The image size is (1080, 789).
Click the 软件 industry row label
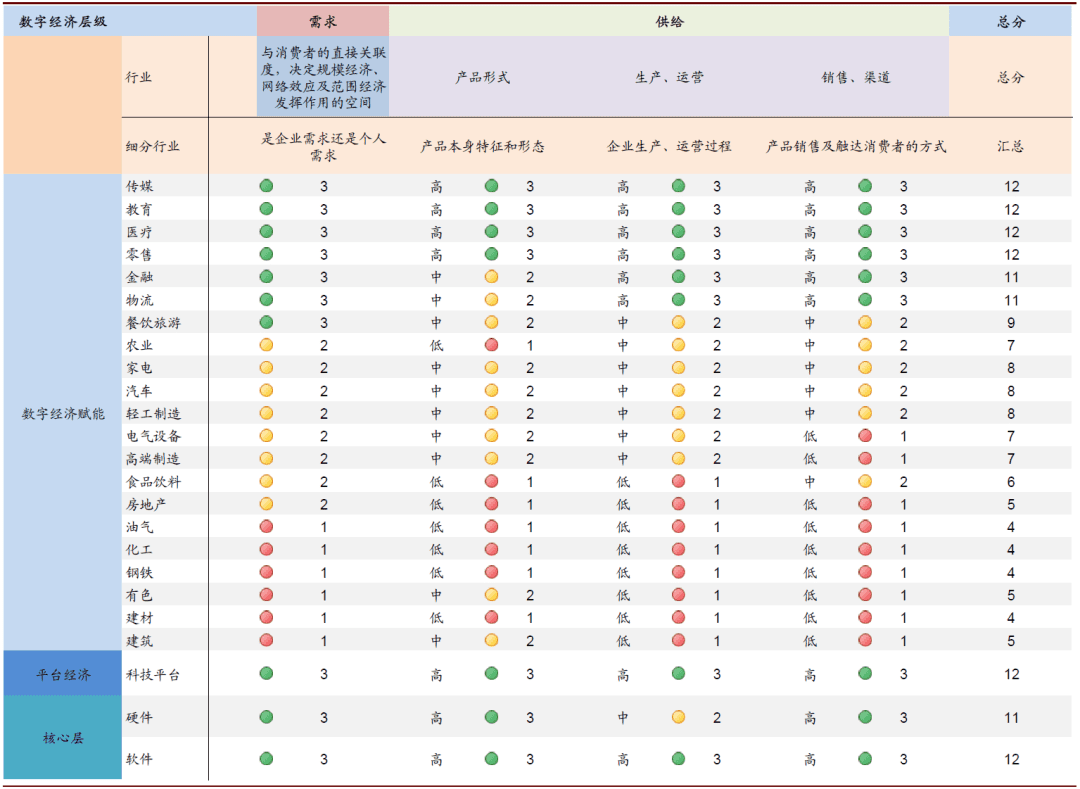click(x=139, y=759)
